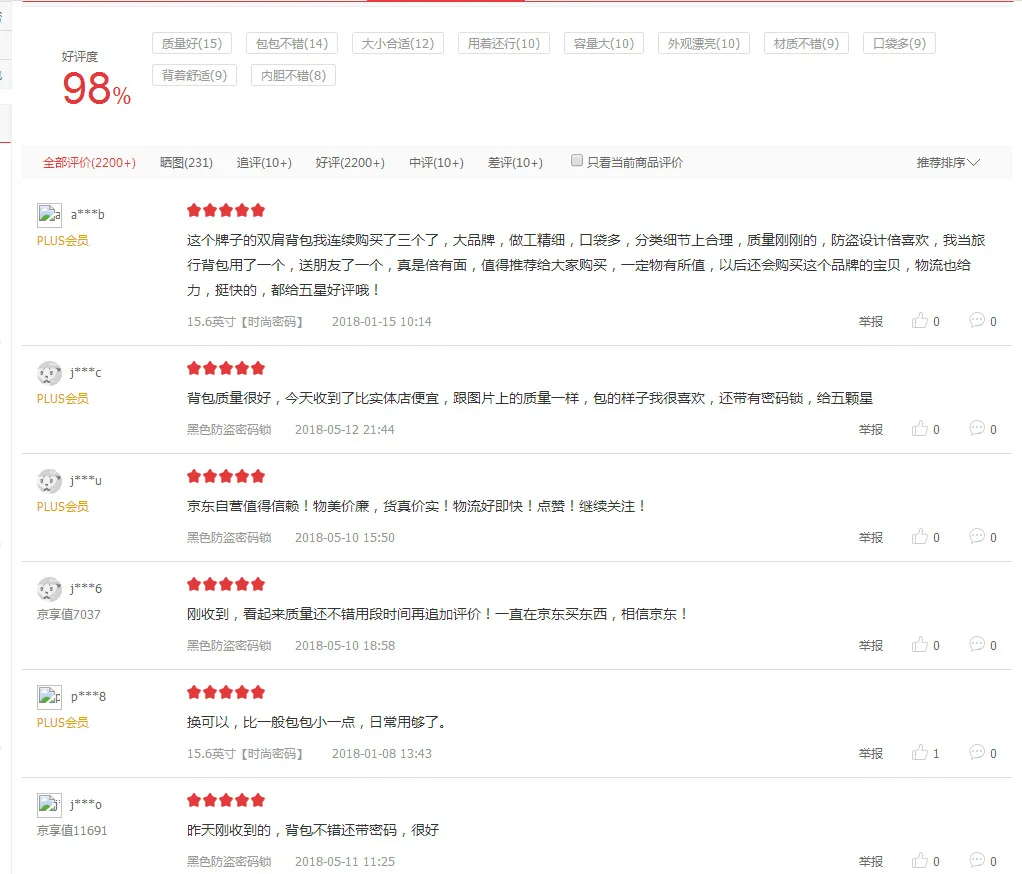The height and width of the screenshot is (874, 1022).
Task: Choose the 容量大(10) review tag
Action: [x=604, y=43]
